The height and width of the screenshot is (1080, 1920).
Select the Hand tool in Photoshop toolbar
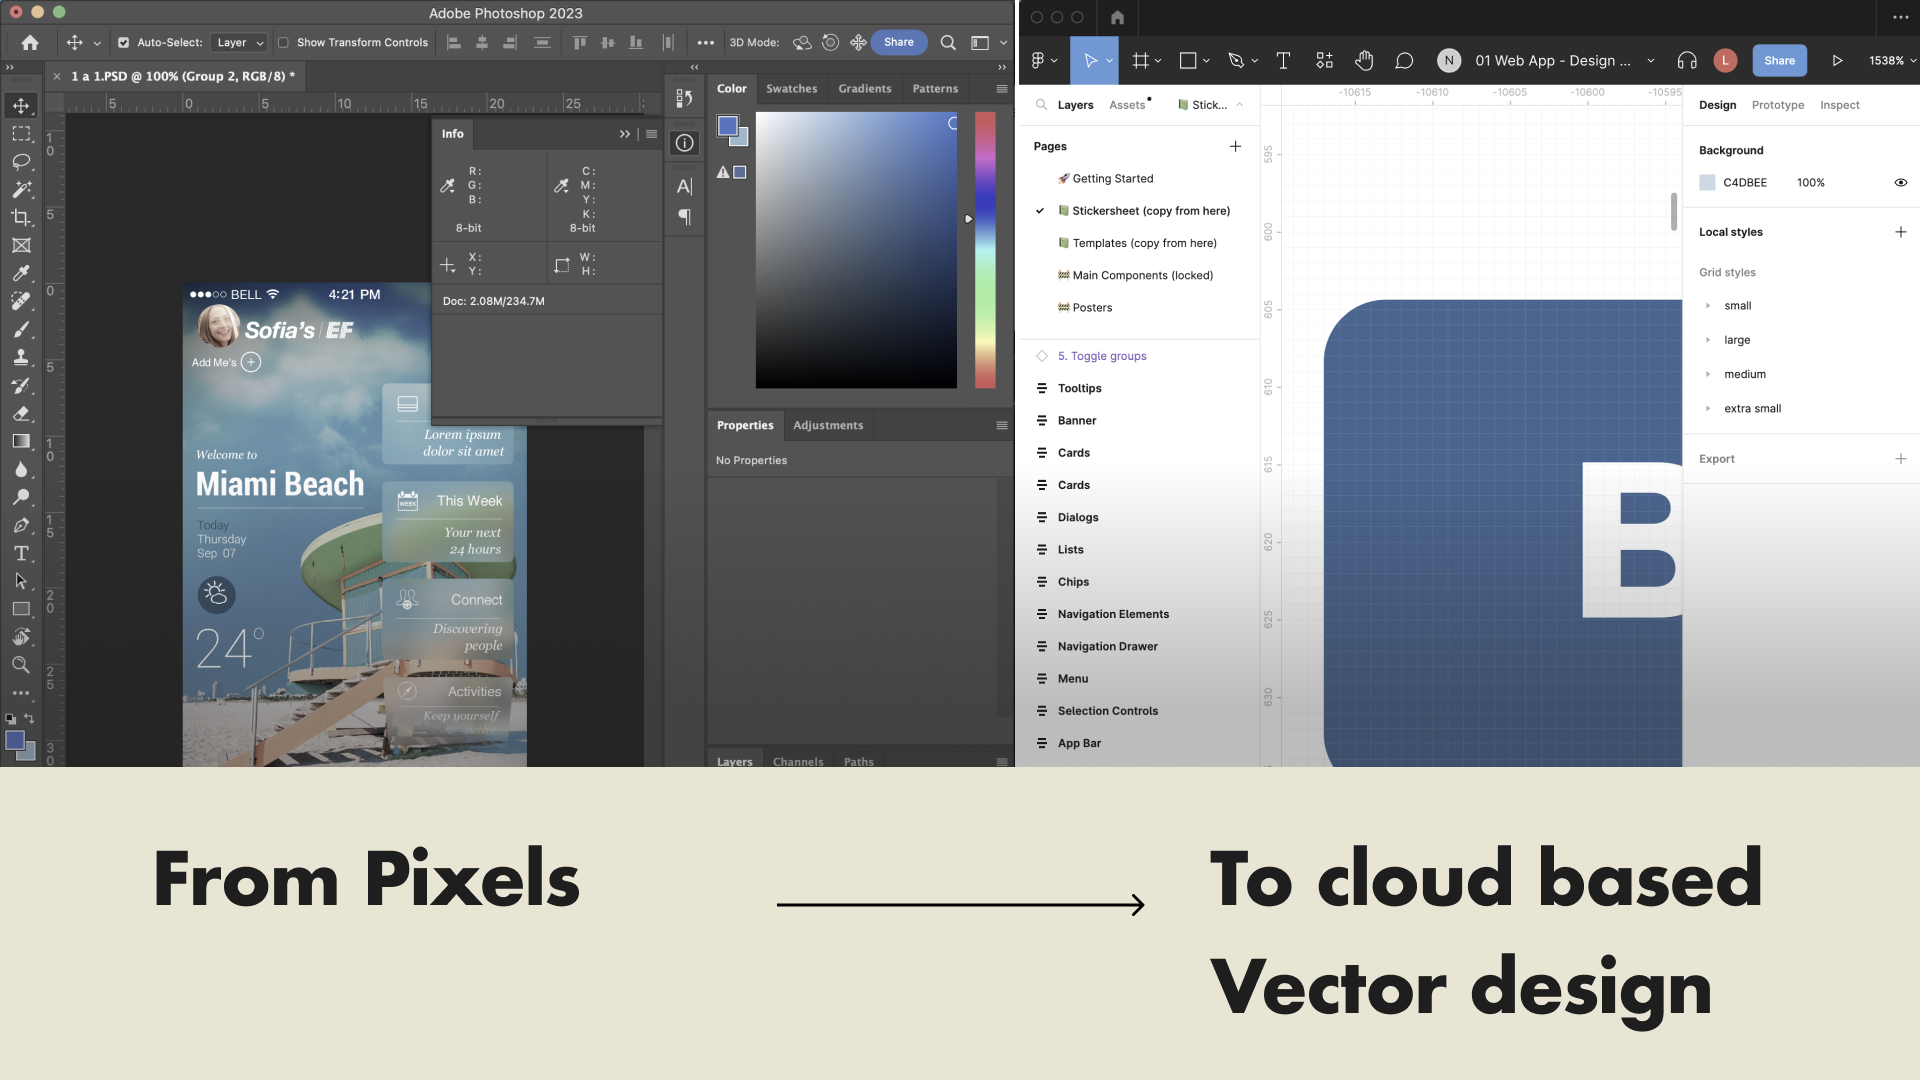pos(21,637)
